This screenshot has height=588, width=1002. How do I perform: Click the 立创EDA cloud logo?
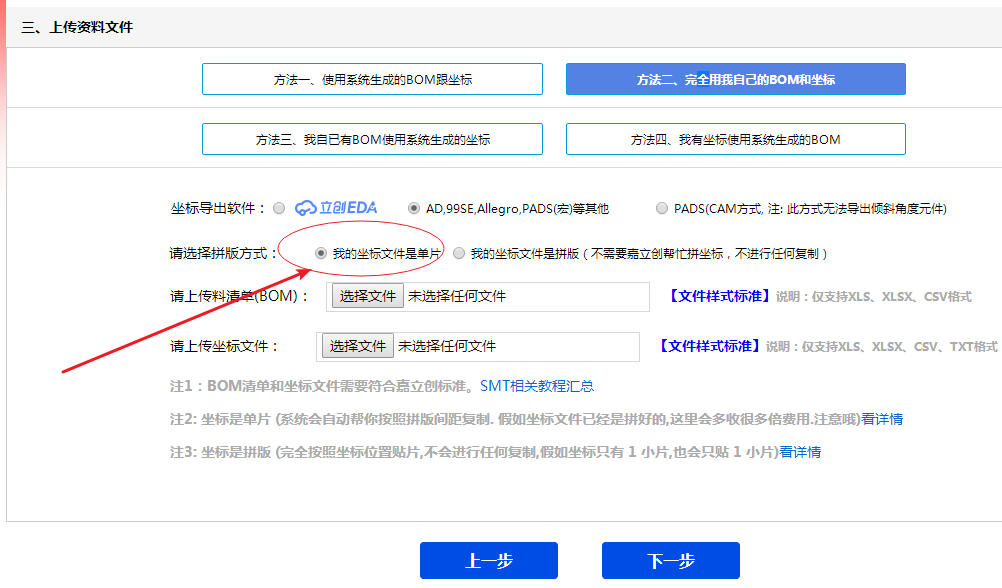point(335,208)
